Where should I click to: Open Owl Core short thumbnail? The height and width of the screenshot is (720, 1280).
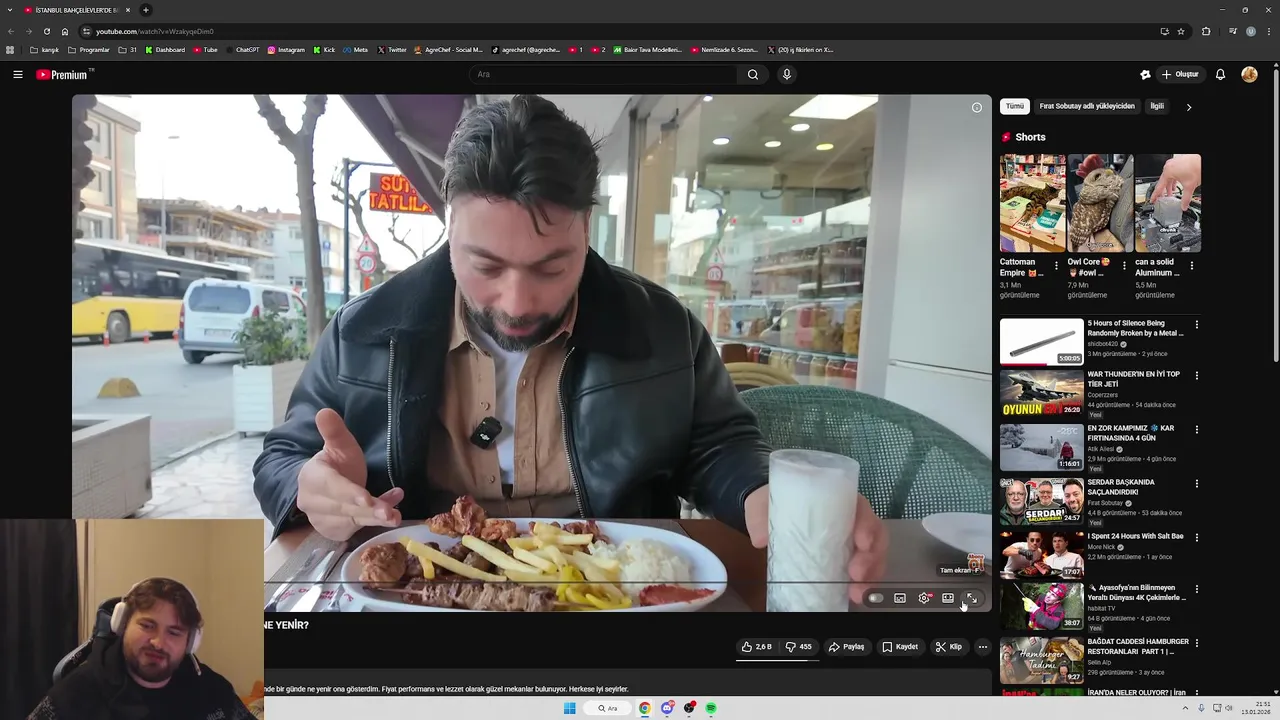(x=1100, y=203)
